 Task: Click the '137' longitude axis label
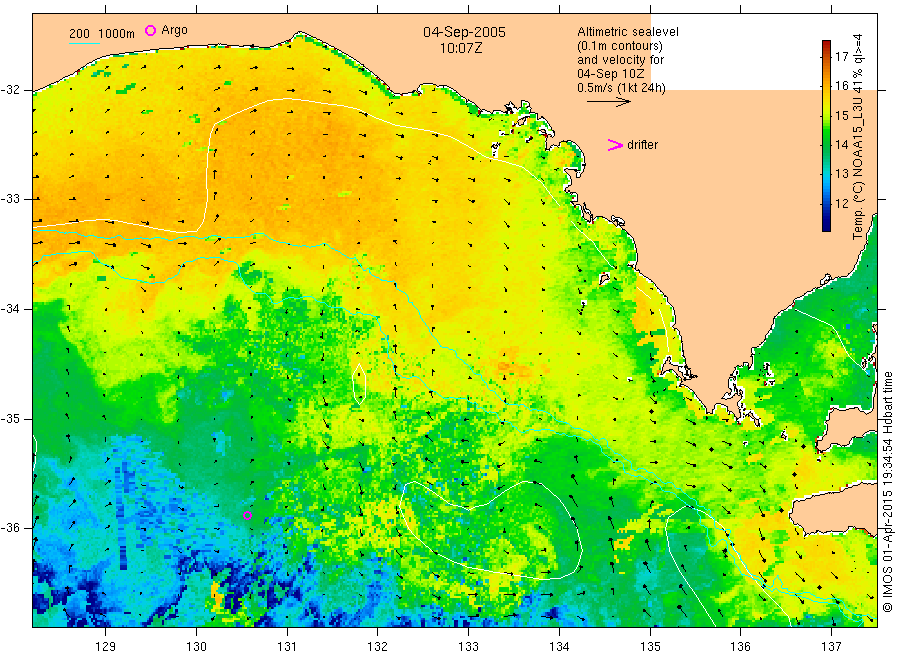tap(831, 647)
